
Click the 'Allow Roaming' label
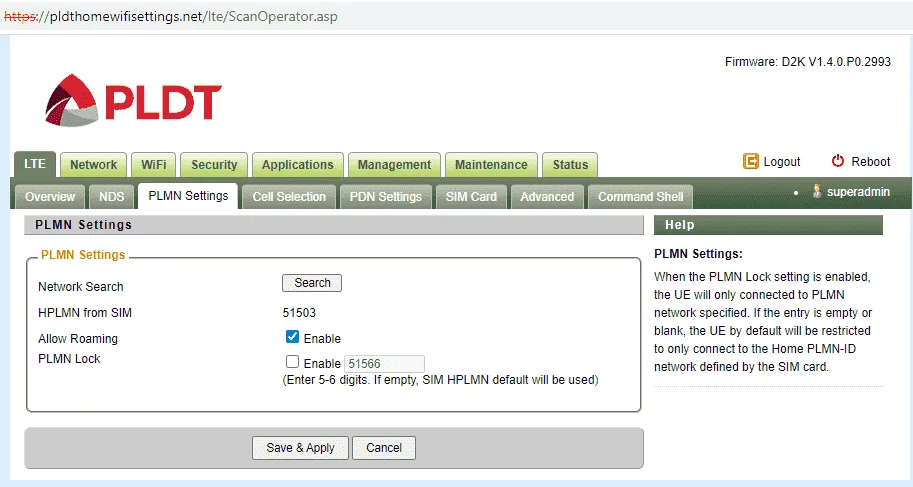tap(78, 338)
